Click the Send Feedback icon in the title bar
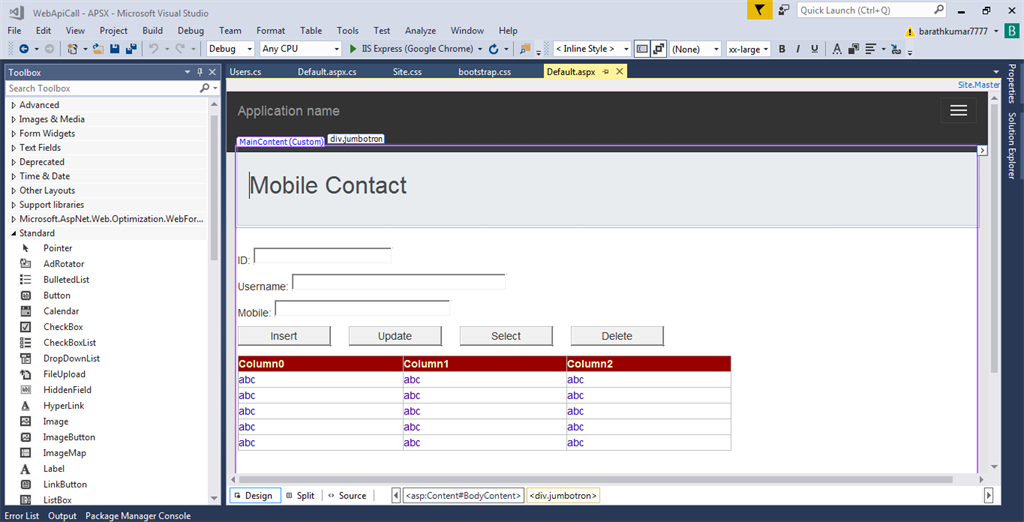 [784, 10]
